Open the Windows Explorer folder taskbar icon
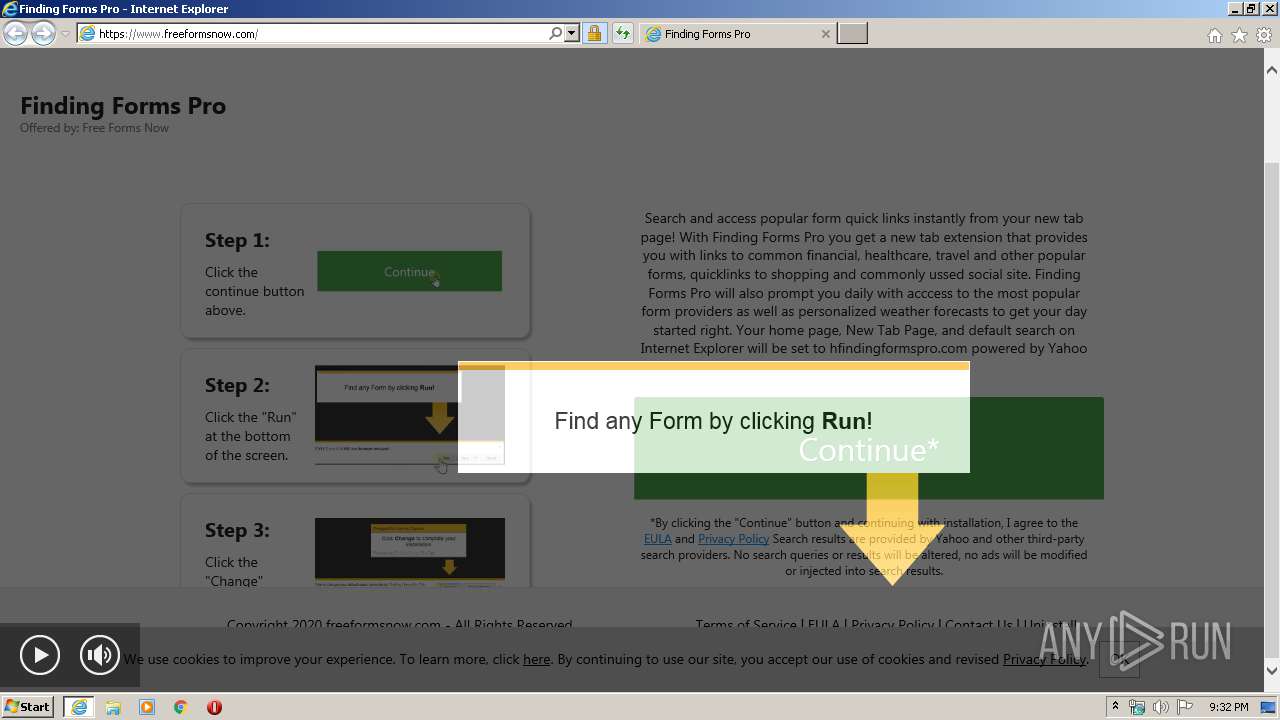1280x720 pixels. pos(113,707)
